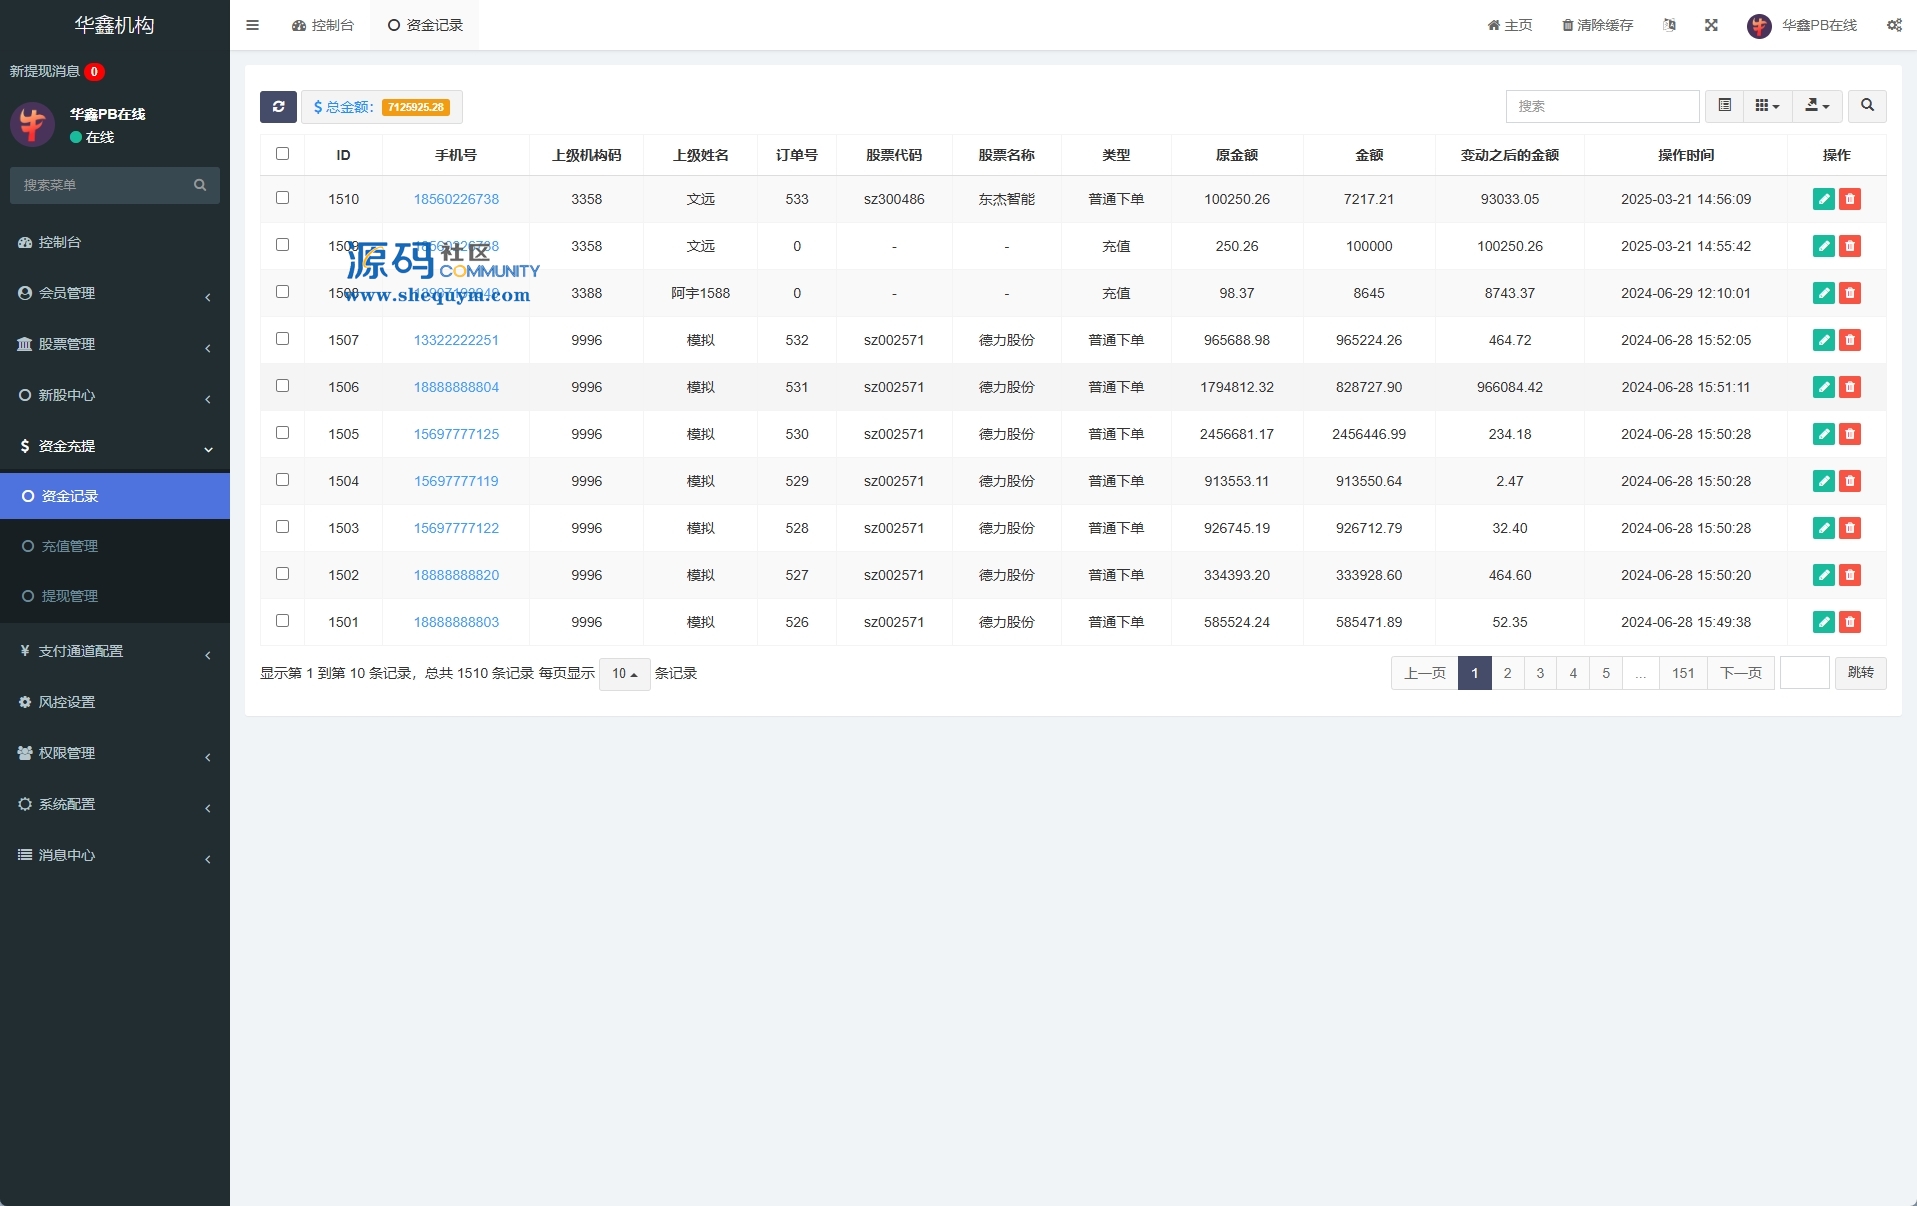
Task: Open the columns visibility dropdown
Action: [1767, 106]
